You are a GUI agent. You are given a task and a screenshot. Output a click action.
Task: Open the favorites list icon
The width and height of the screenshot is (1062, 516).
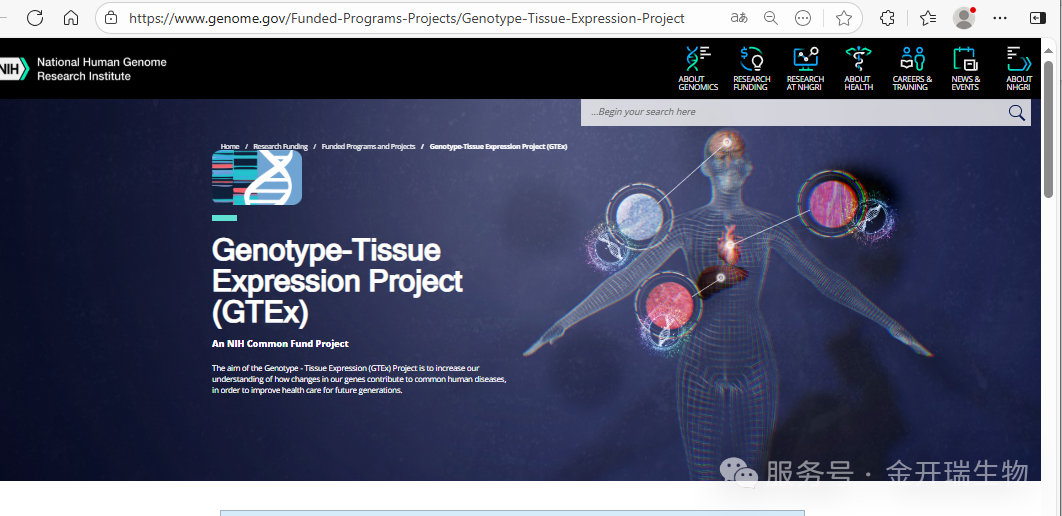coord(929,18)
